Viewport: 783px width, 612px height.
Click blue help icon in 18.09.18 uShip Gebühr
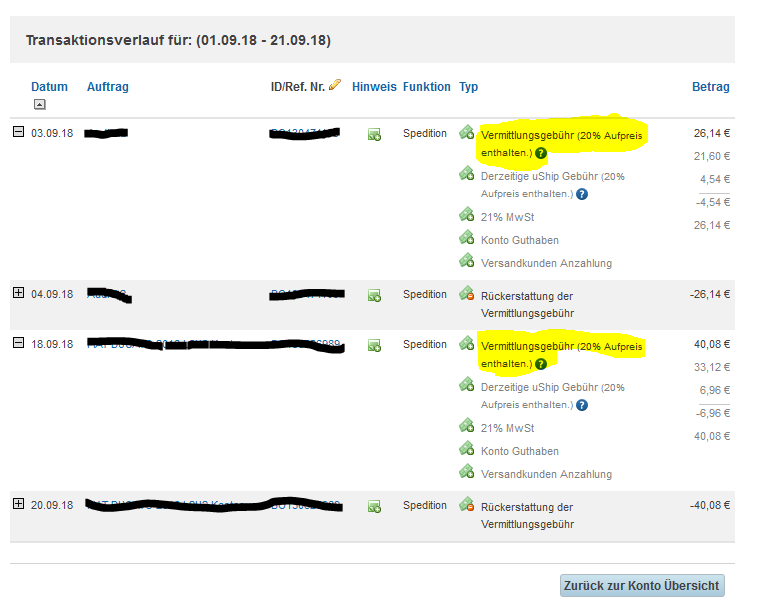coord(581,405)
